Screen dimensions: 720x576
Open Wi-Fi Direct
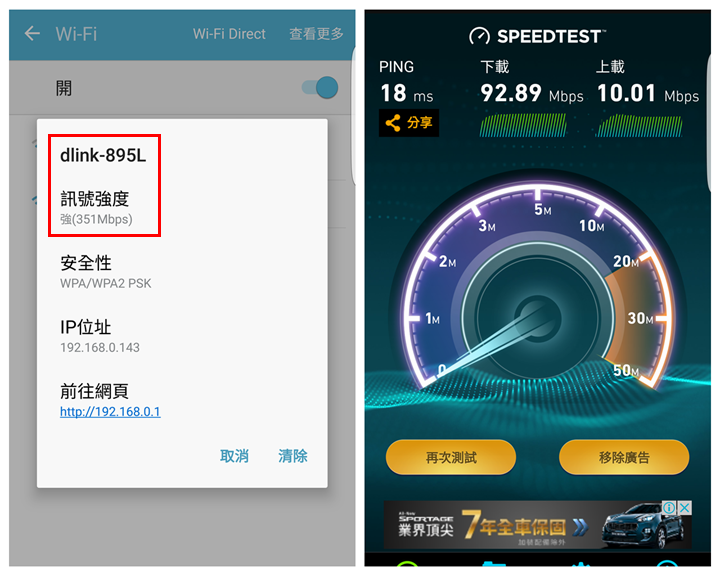pyautogui.click(x=229, y=34)
